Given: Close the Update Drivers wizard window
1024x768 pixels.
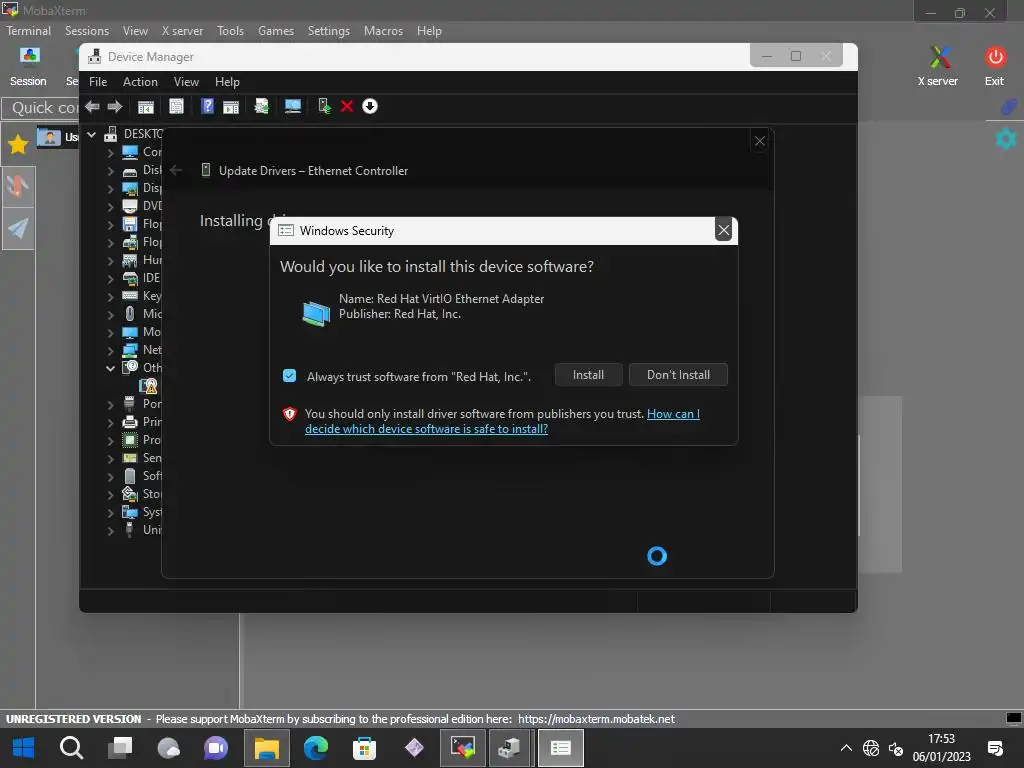Looking at the screenshot, I should coord(760,141).
